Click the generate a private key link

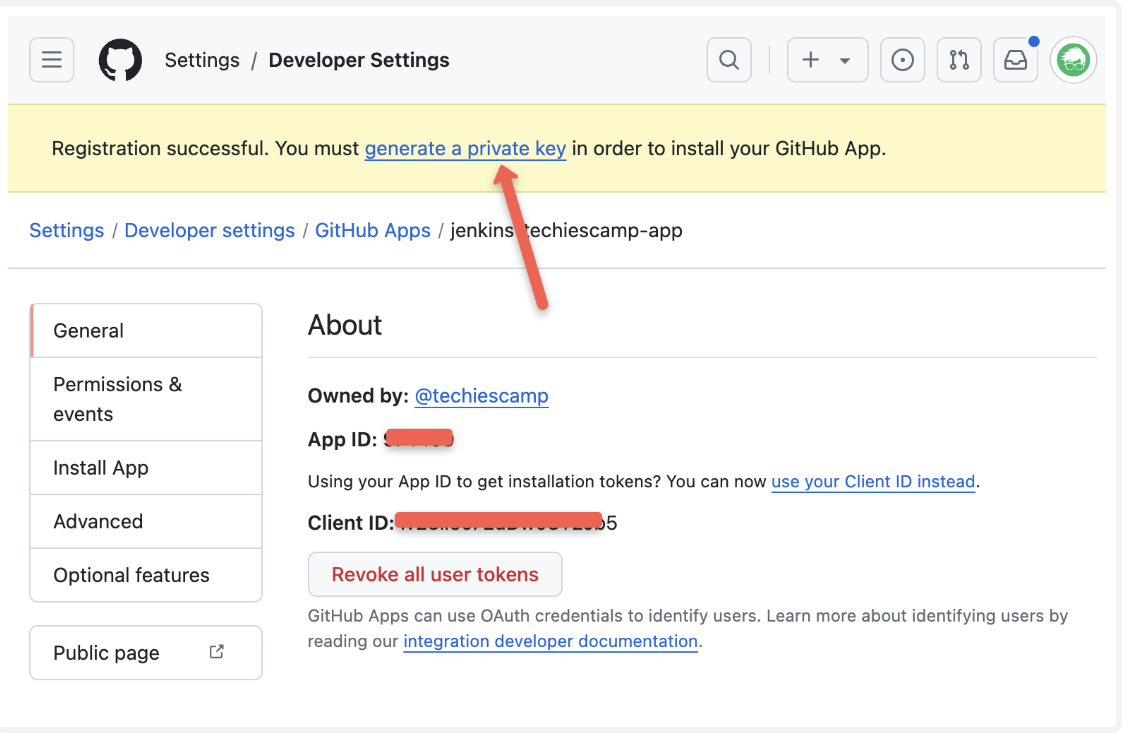click(465, 148)
